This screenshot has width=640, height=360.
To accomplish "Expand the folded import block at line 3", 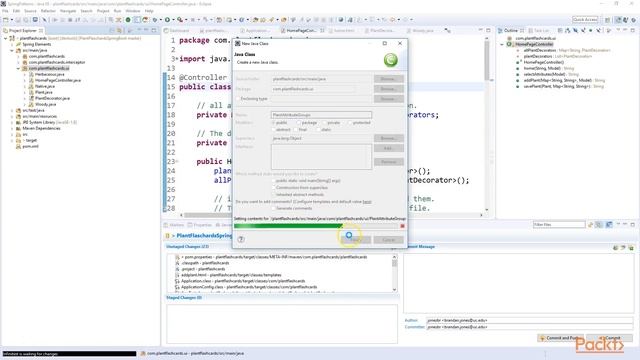I will click(x=177, y=59).
